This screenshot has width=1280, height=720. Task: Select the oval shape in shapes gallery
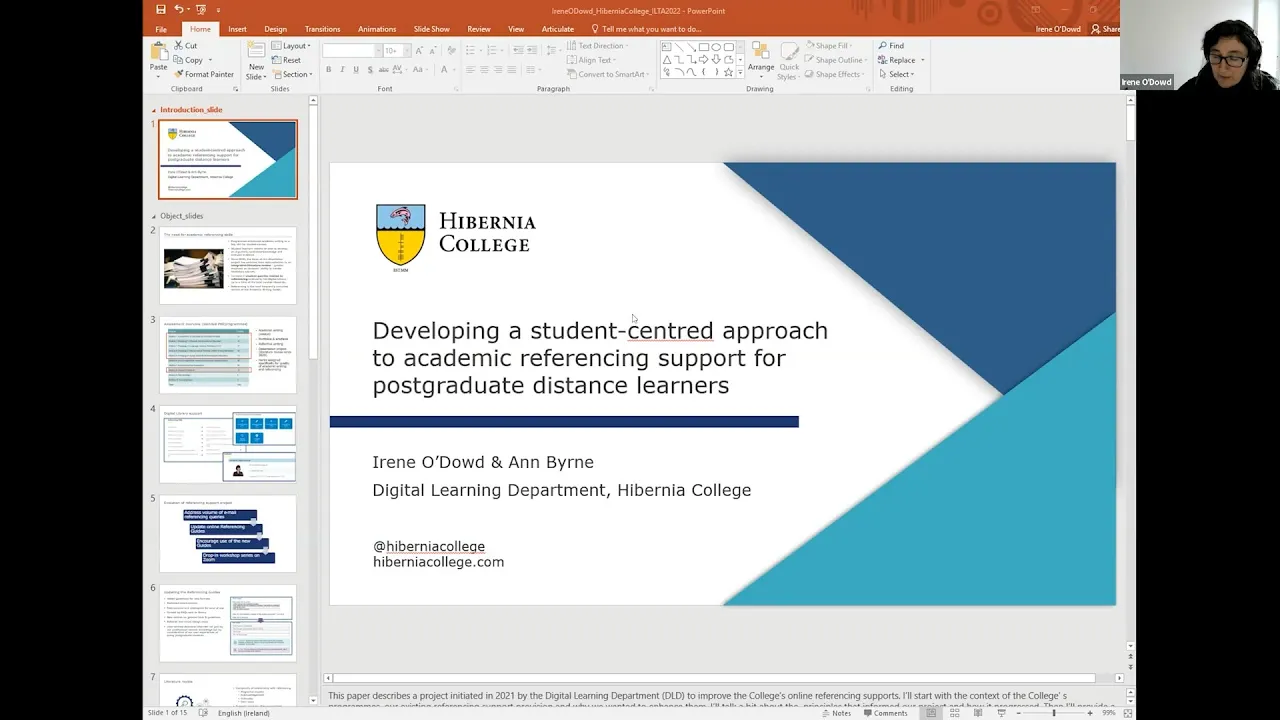[716, 47]
